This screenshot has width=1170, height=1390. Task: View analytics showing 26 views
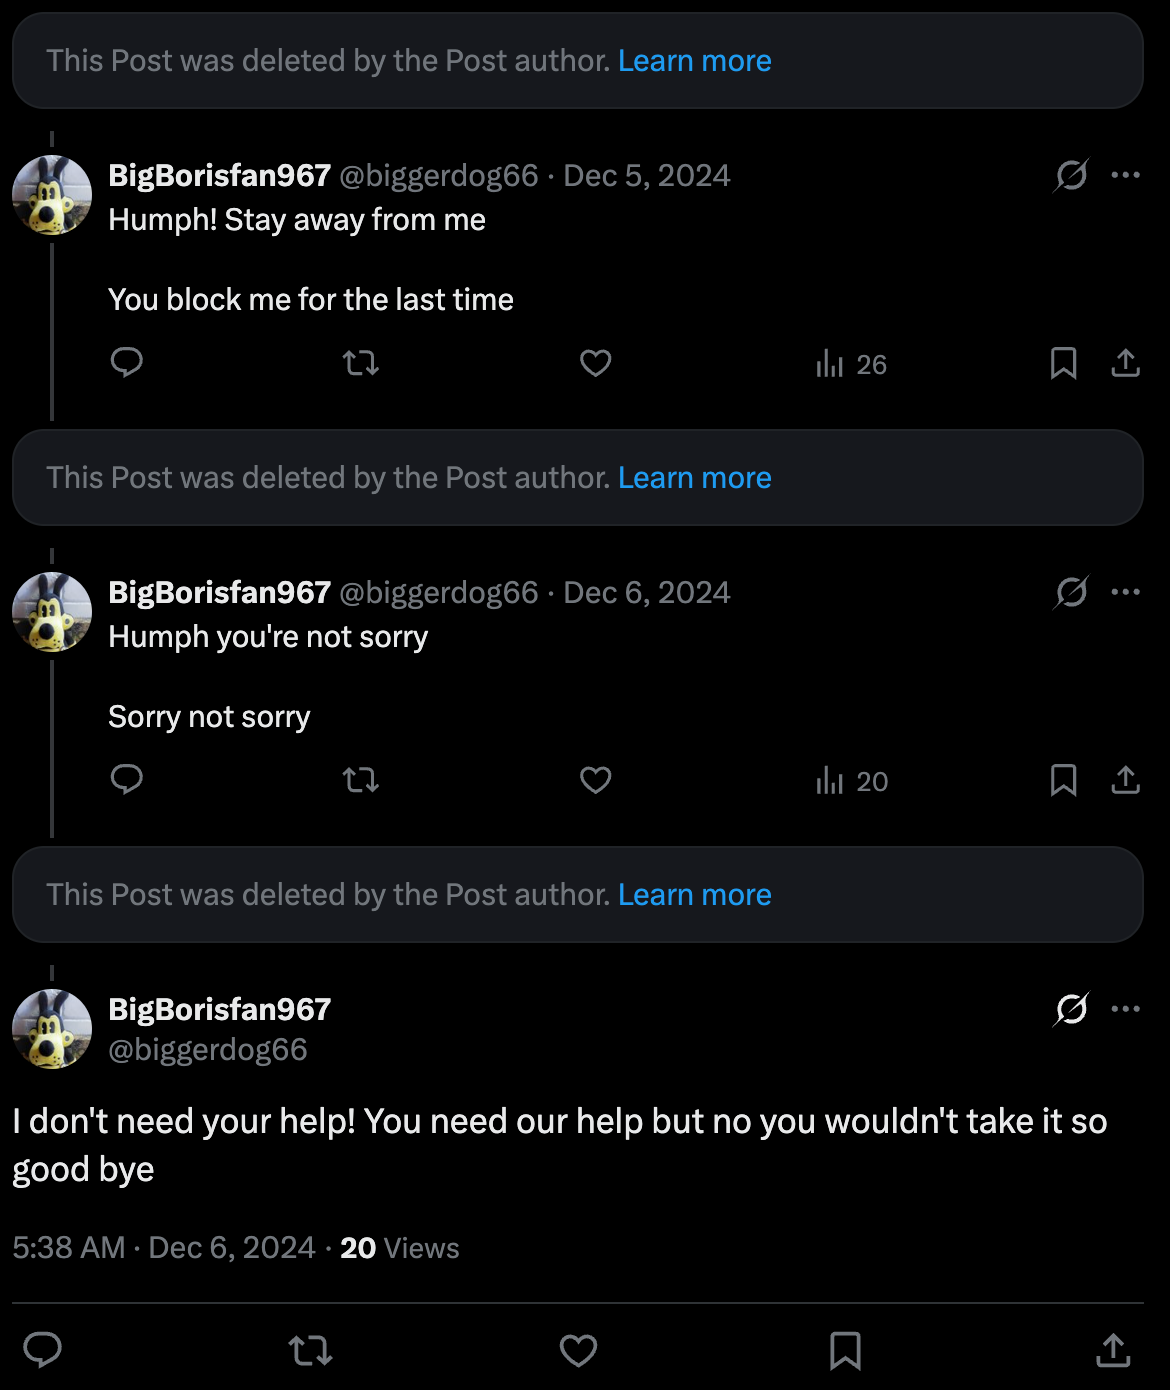coord(851,364)
